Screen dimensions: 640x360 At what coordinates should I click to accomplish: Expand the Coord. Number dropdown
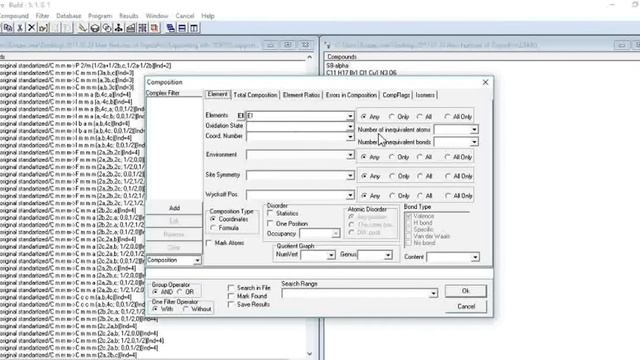(x=350, y=137)
